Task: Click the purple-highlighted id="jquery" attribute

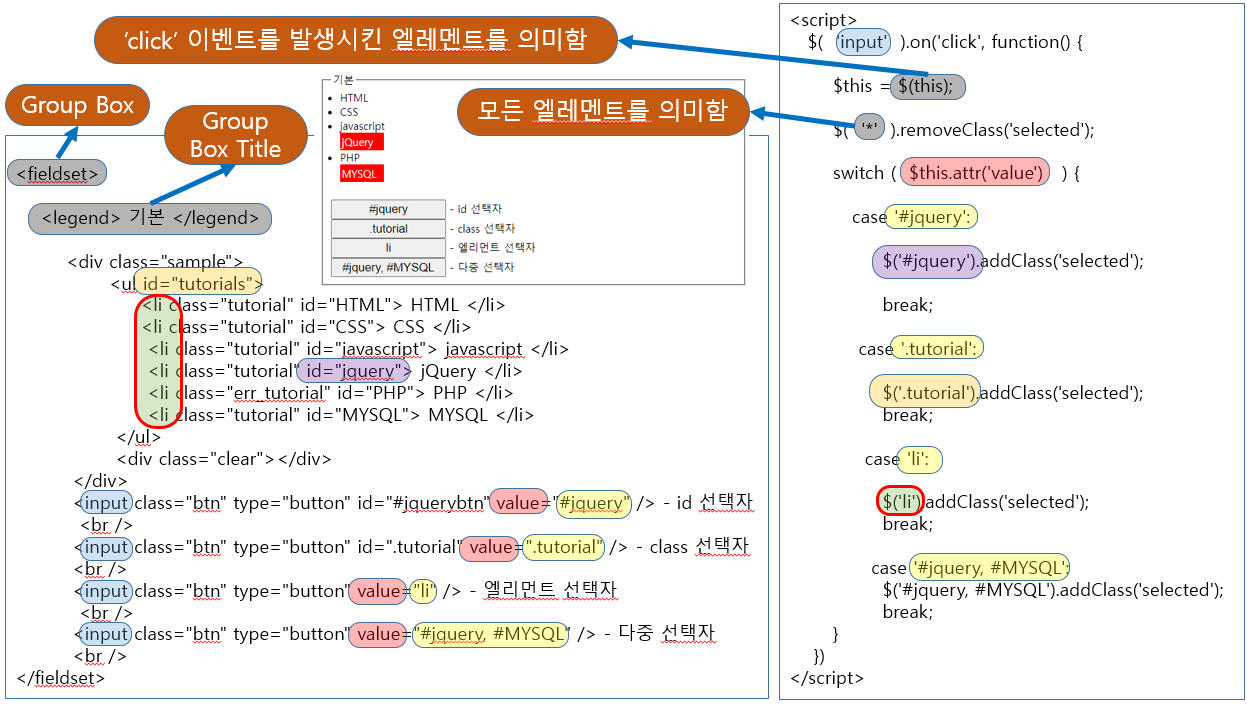Action: pyautogui.click(x=354, y=371)
